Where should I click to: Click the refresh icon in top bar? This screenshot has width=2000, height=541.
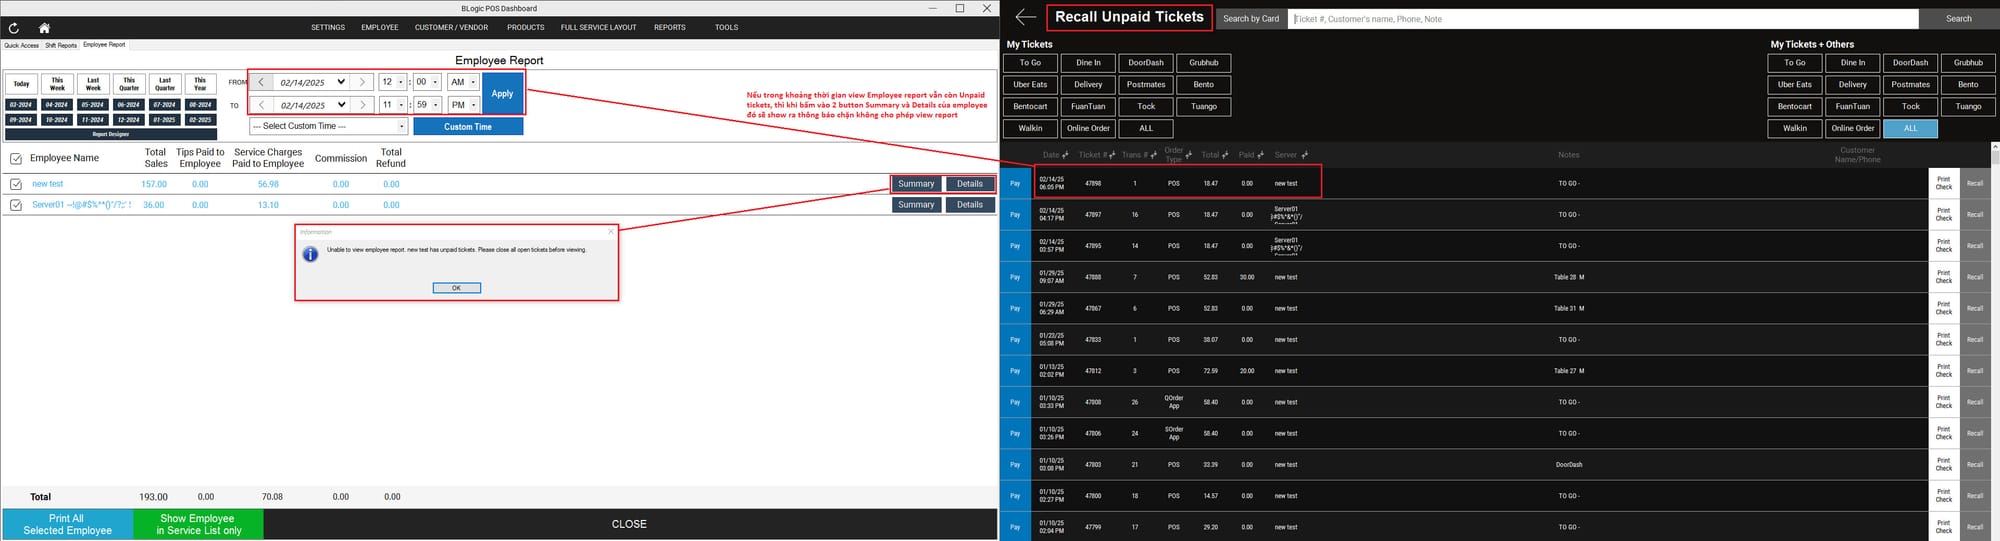pyautogui.click(x=16, y=28)
